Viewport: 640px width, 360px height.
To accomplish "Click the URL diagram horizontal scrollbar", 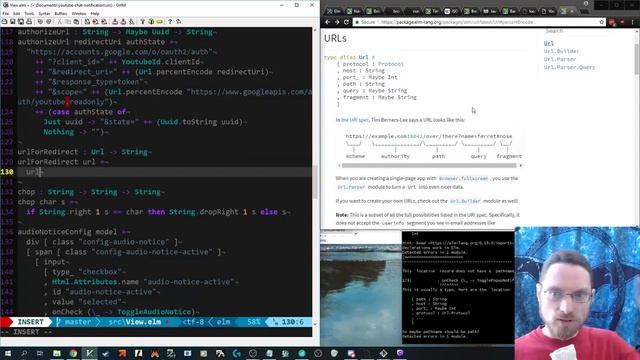I will pos(430,166).
